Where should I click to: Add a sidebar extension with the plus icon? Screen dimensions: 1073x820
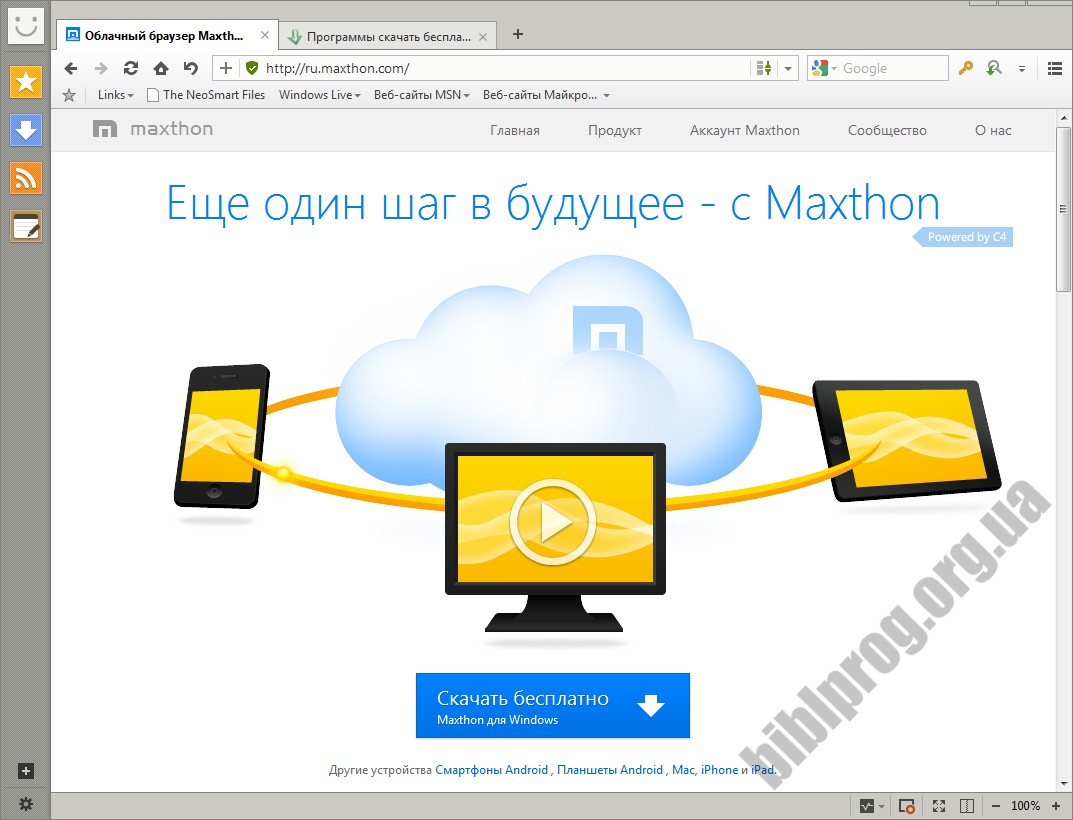[25, 771]
